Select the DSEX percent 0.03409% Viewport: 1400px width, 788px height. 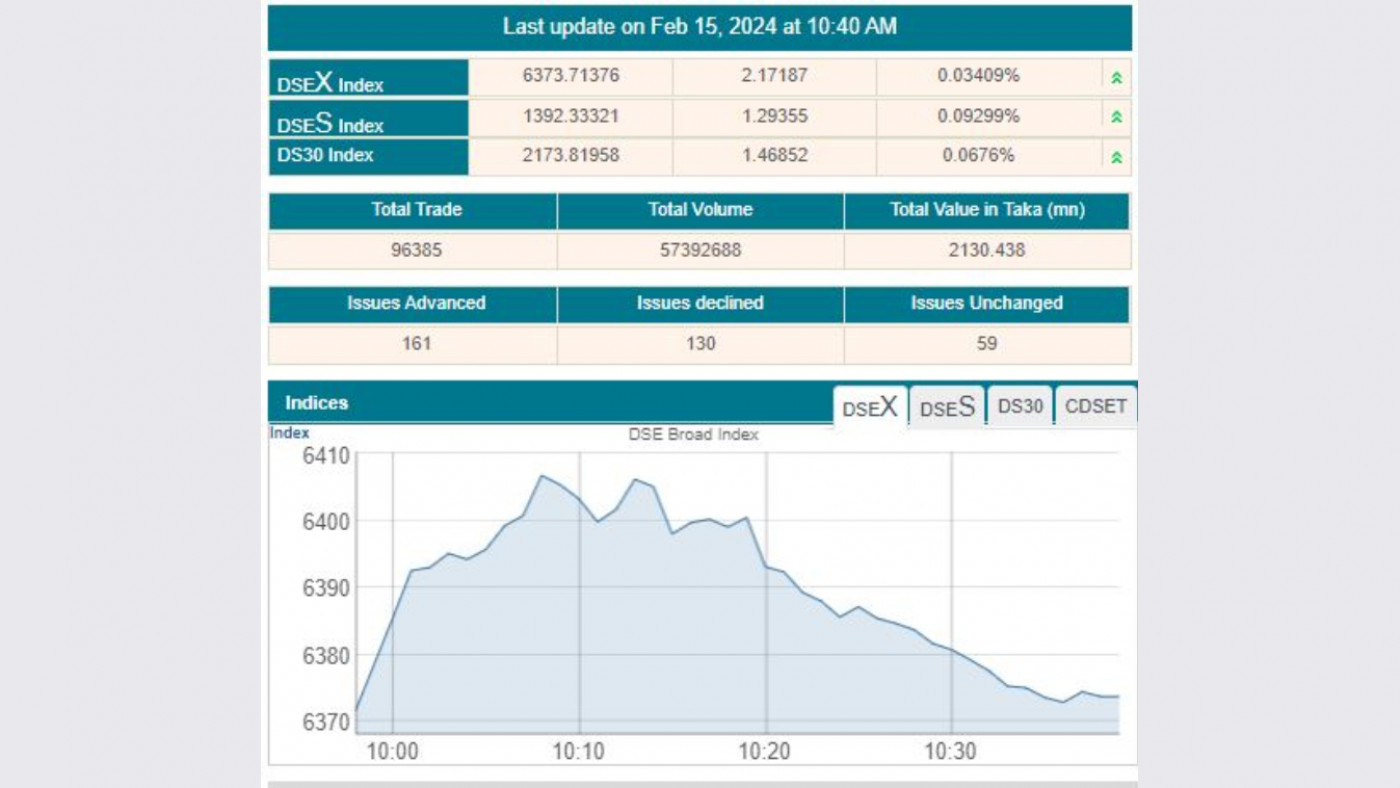tap(979, 75)
